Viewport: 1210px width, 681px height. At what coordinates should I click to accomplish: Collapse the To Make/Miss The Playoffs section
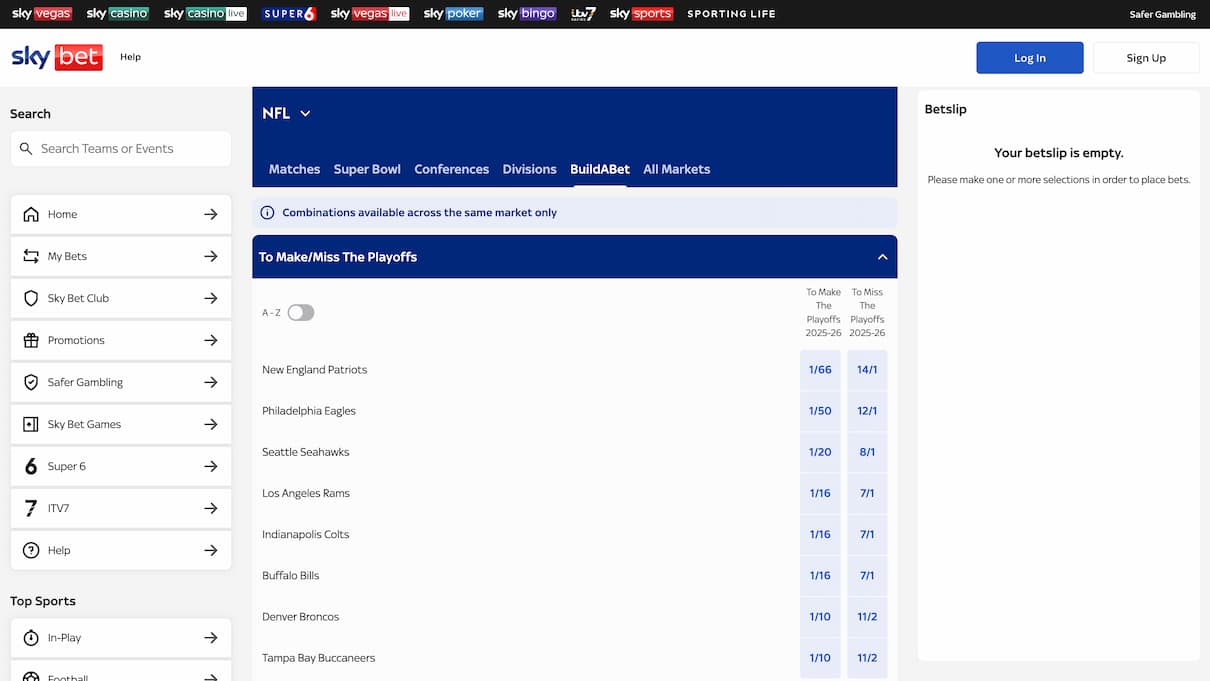[x=882, y=256]
